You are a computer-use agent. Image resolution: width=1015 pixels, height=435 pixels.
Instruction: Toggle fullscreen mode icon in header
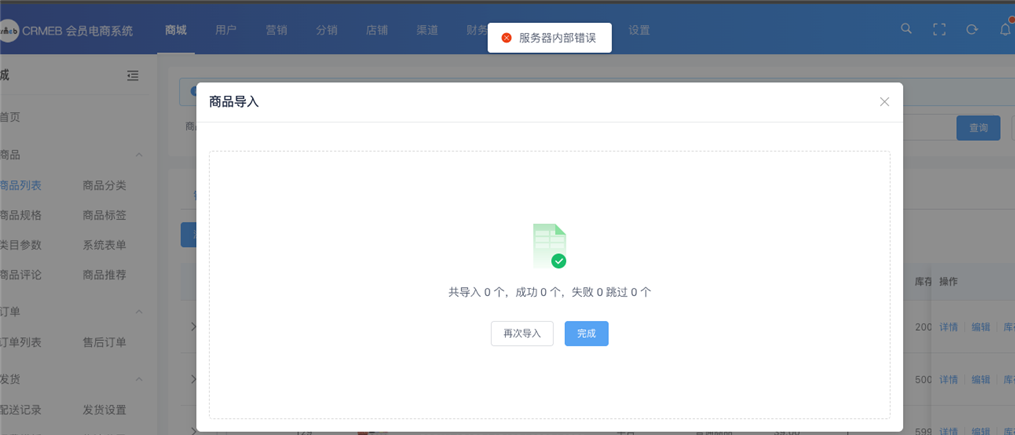click(939, 29)
